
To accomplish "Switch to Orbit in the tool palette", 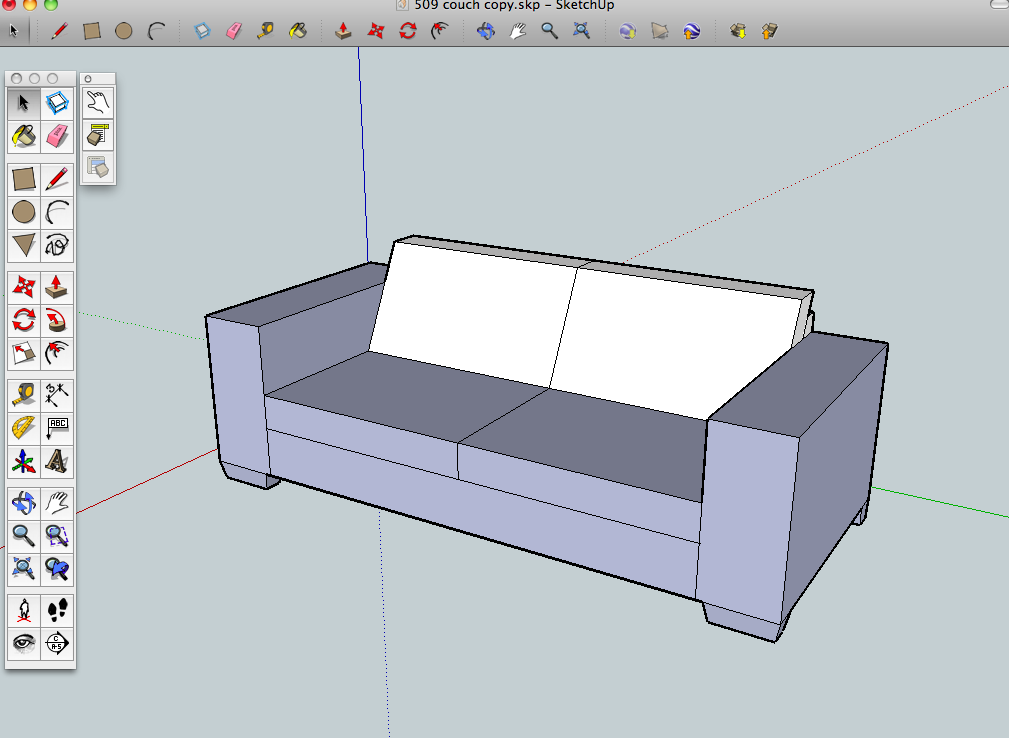I will click(24, 503).
